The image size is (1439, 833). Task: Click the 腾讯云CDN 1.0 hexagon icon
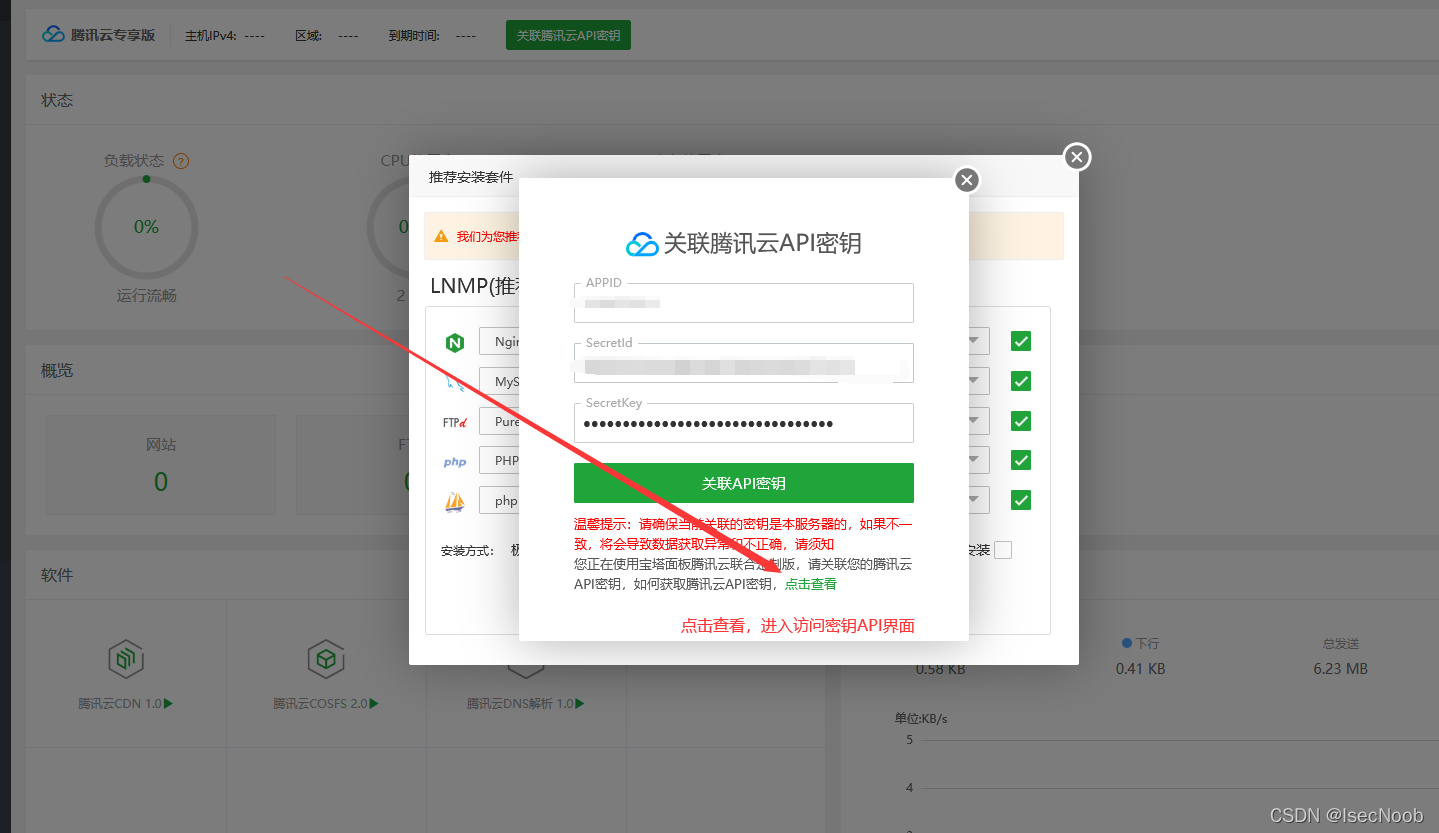tap(126, 659)
